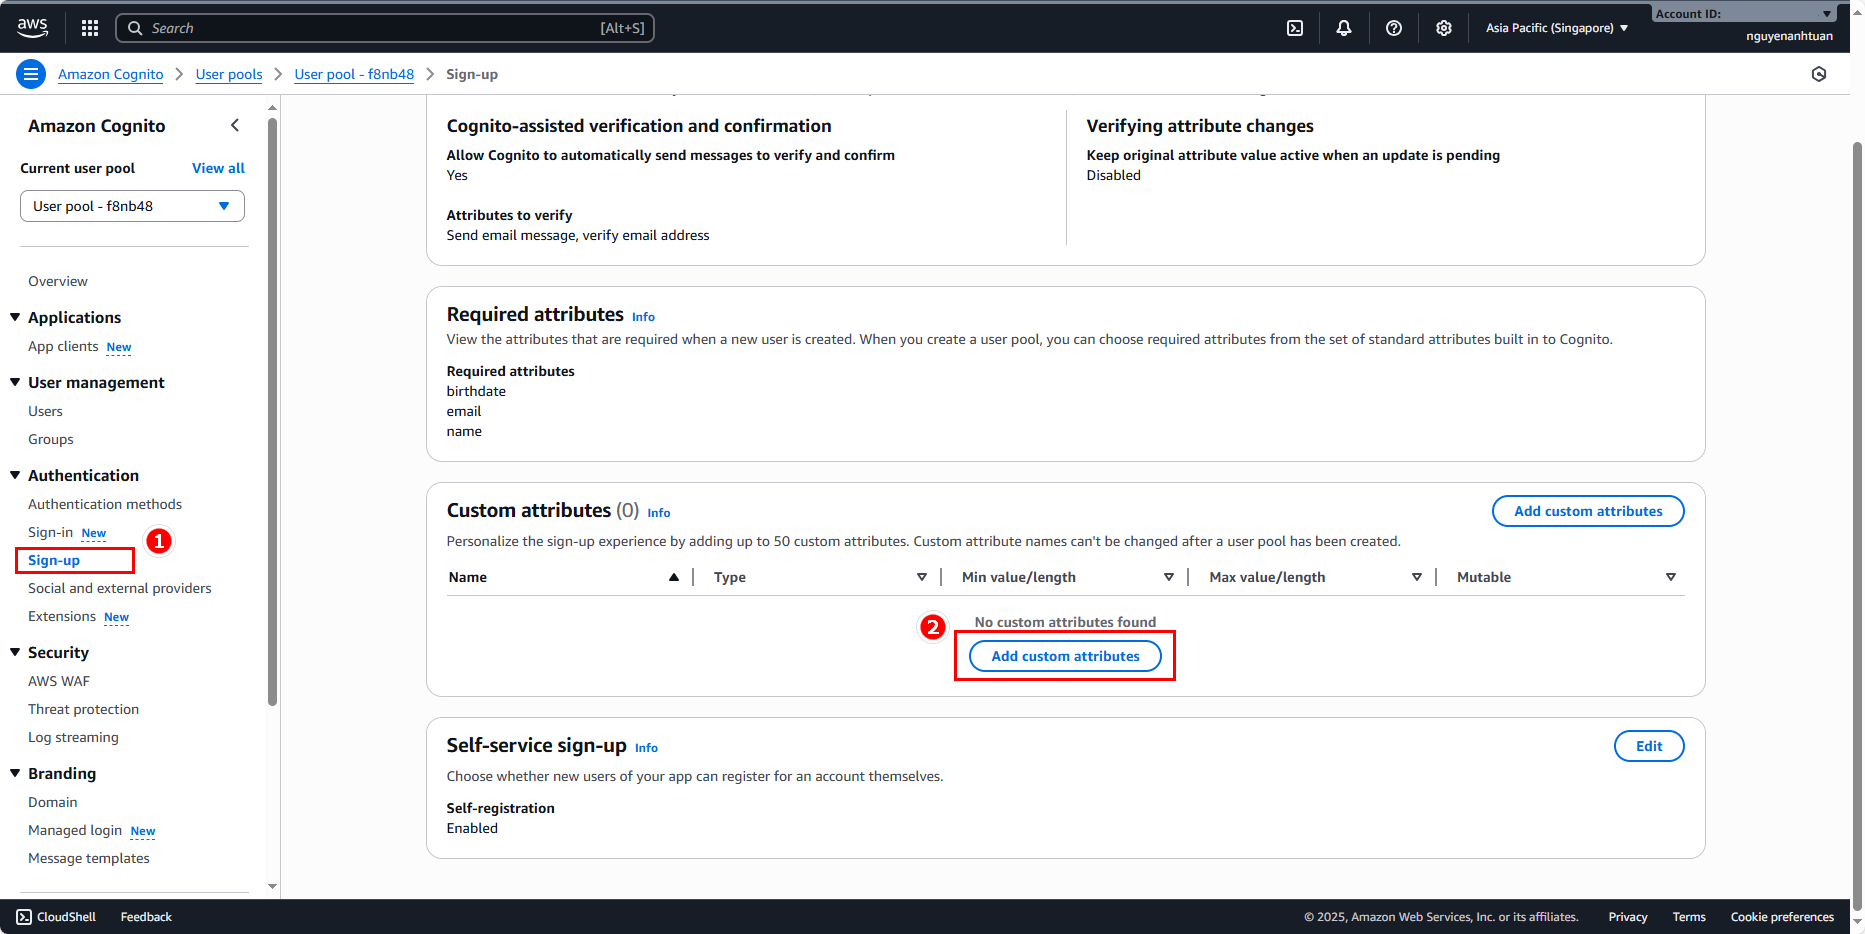Open CloudShell from the top bar icon

(x=1295, y=28)
